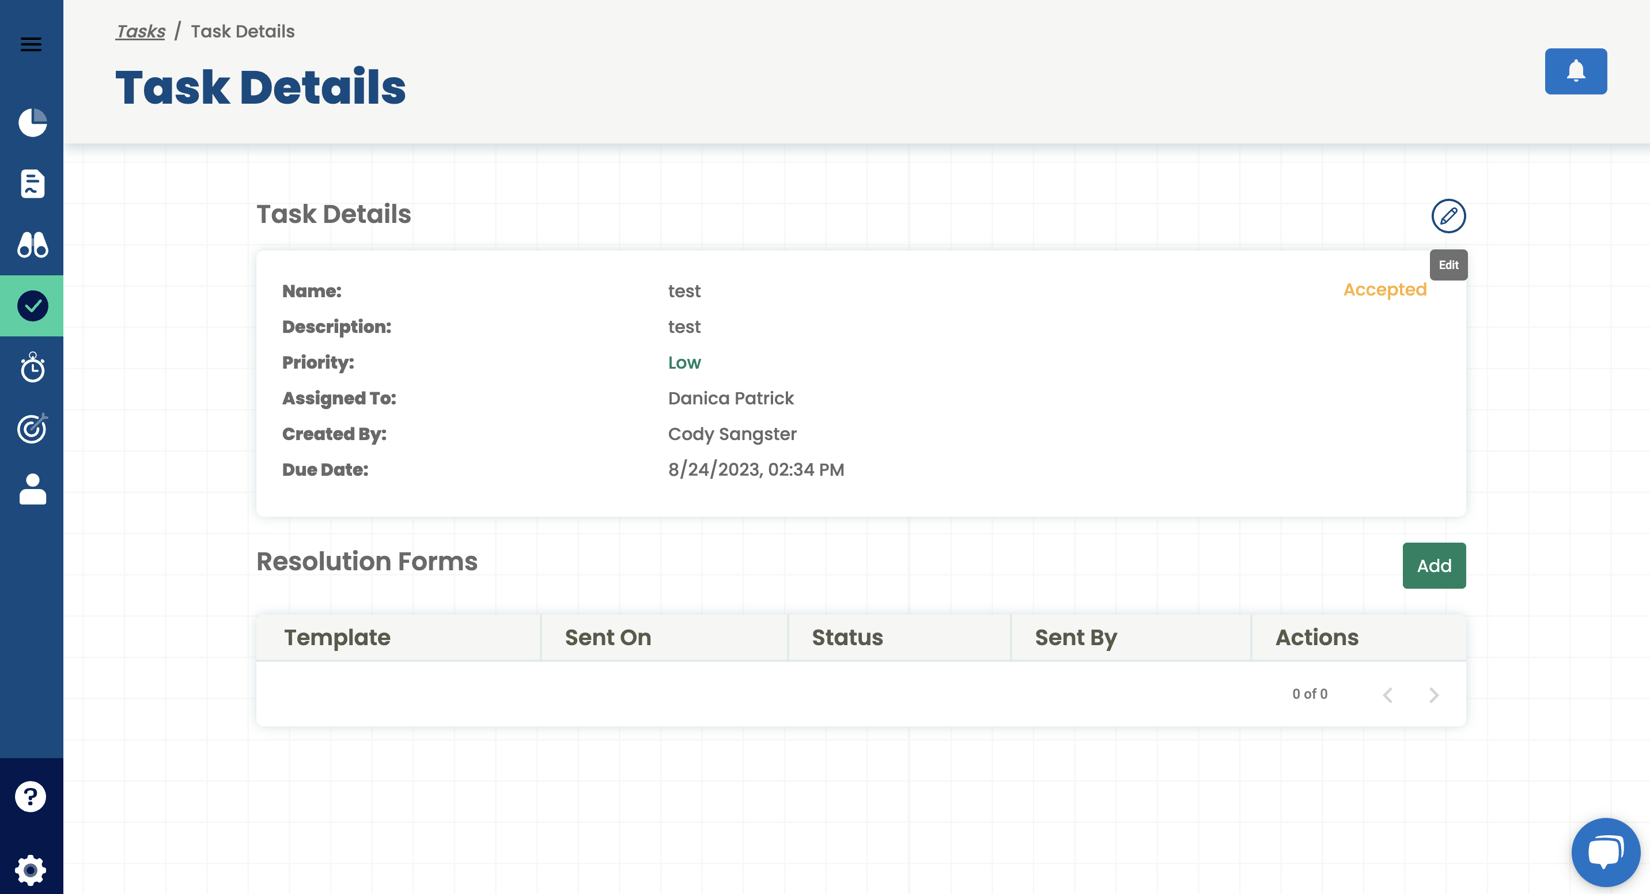Click the due date 8/24/2023, 02:34 PM
1650x894 pixels.
756,470
